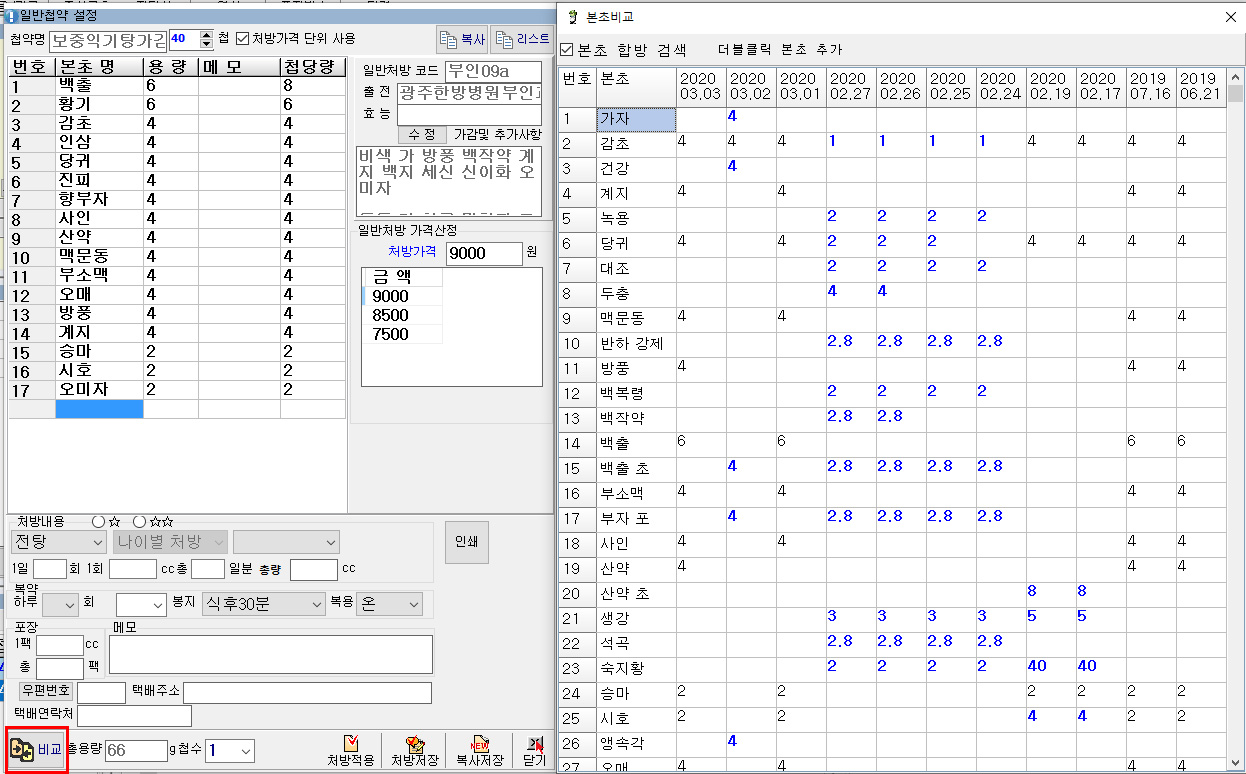
Task: Click the 수정 edit button
Action: [x=422, y=134]
